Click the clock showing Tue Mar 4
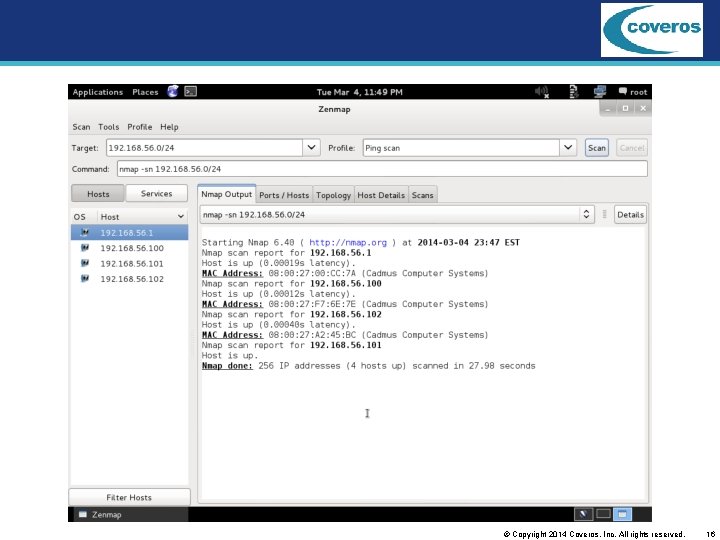720x540 pixels. (x=360, y=92)
